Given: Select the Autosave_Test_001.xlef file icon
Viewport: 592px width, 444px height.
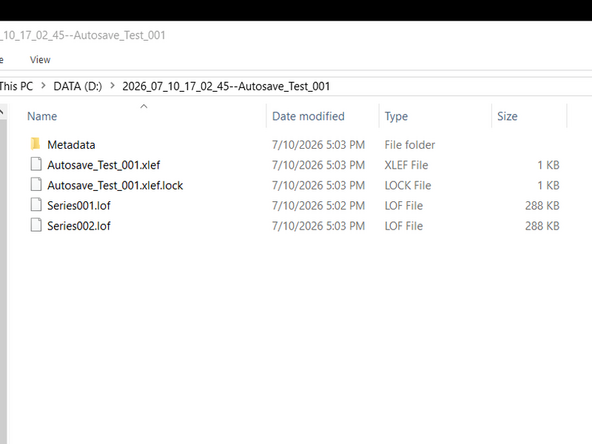Looking at the screenshot, I should (36, 164).
